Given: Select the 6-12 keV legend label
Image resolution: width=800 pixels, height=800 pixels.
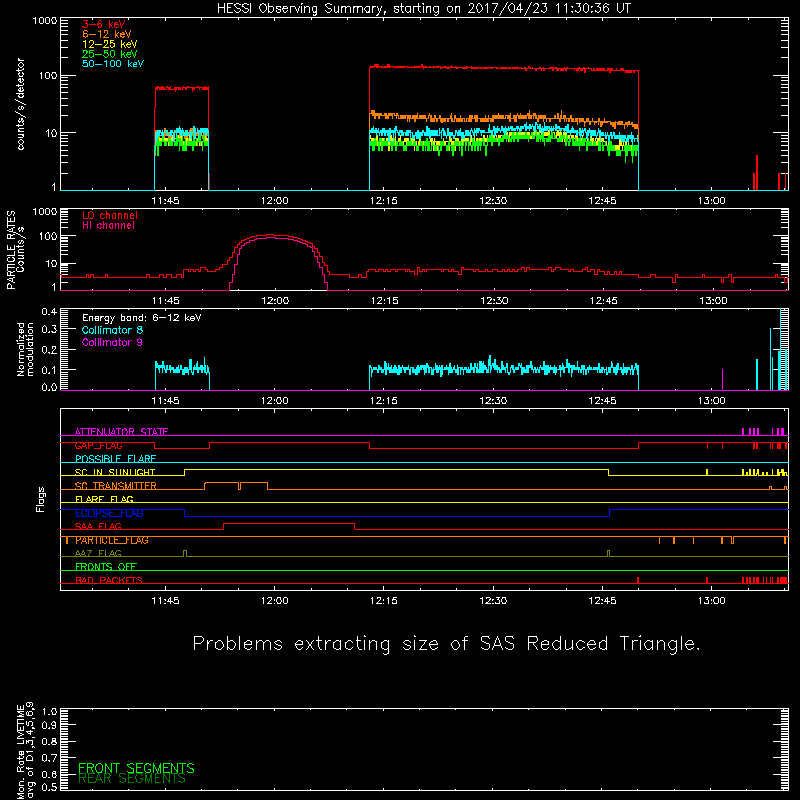Looking at the screenshot, I should click(107, 34).
